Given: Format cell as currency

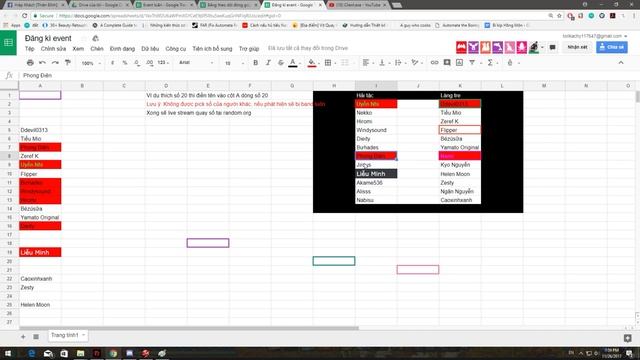Looking at the screenshot, I should [x=113, y=63].
